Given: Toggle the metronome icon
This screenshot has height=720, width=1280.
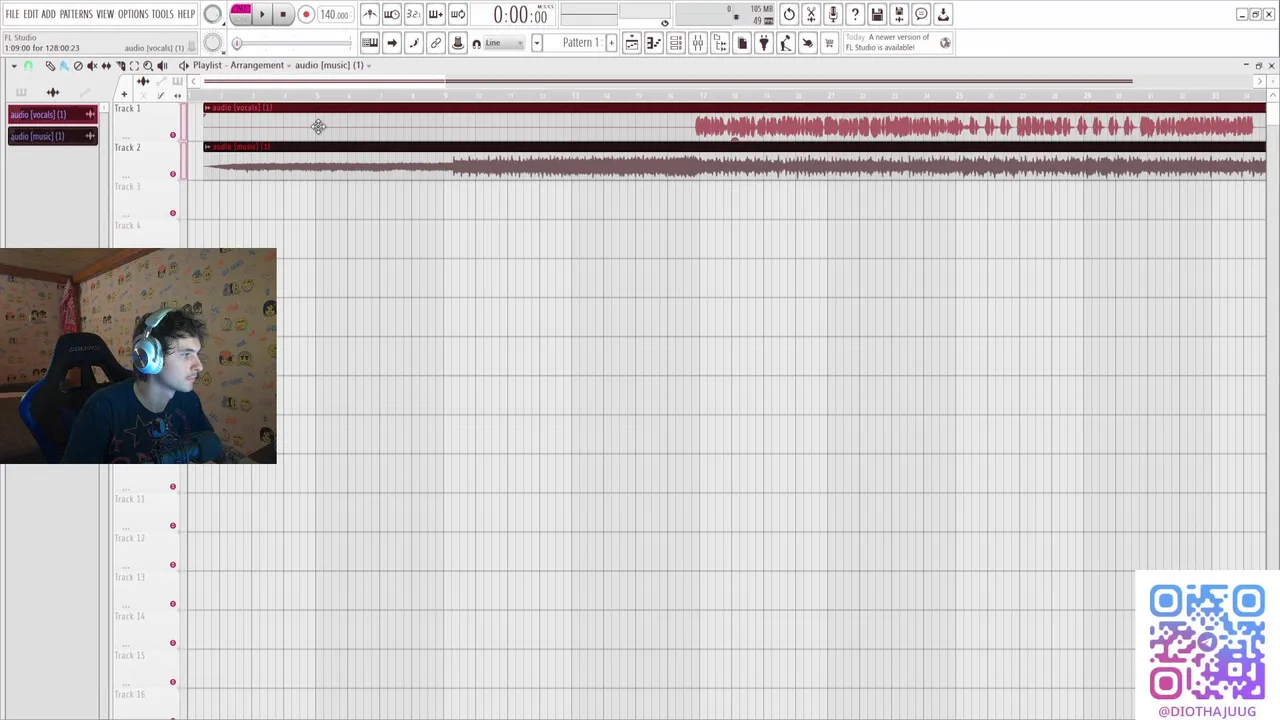Looking at the screenshot, I should [370, 14].
